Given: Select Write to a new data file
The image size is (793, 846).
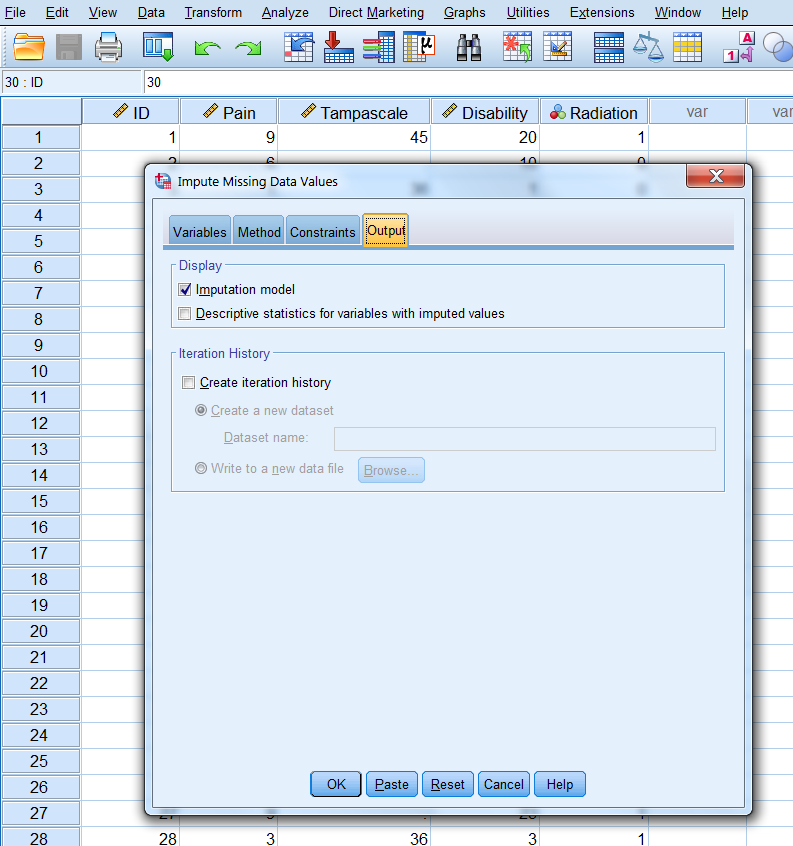Looking at the screenshot, I should click(201, 468).
